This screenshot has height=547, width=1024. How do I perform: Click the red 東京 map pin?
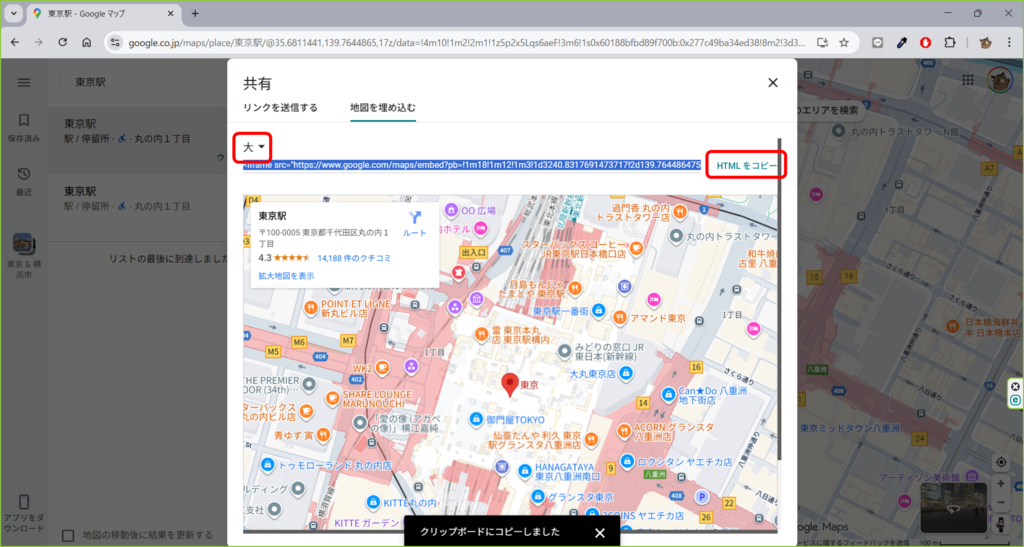coord(510,383)
